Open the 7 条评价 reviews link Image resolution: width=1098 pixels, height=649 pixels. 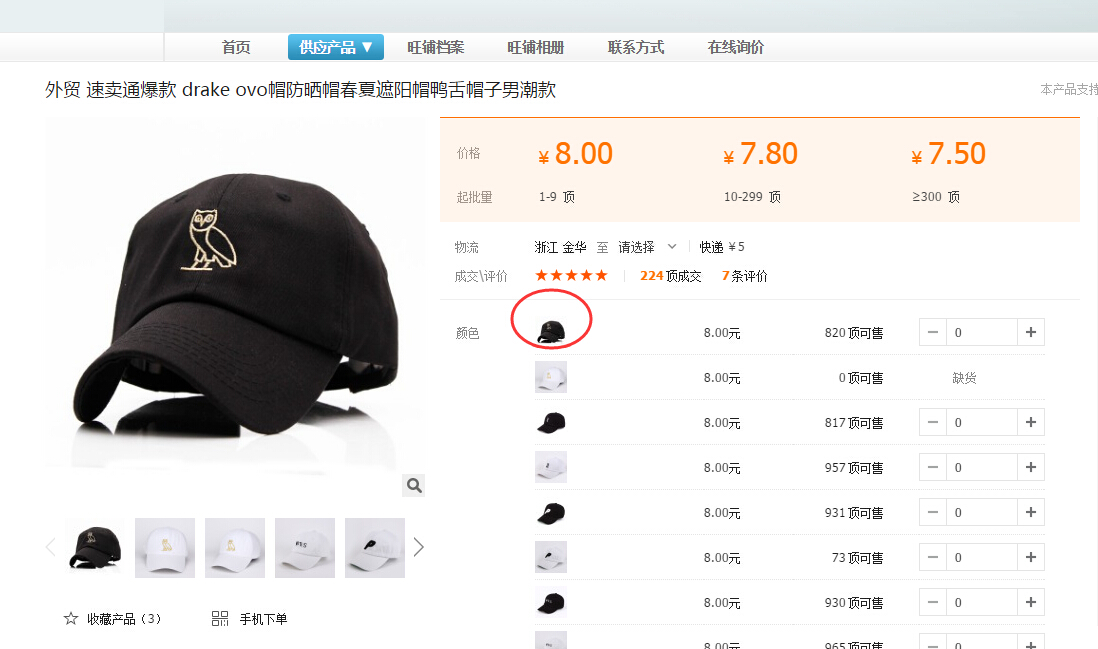click(744, 276)
